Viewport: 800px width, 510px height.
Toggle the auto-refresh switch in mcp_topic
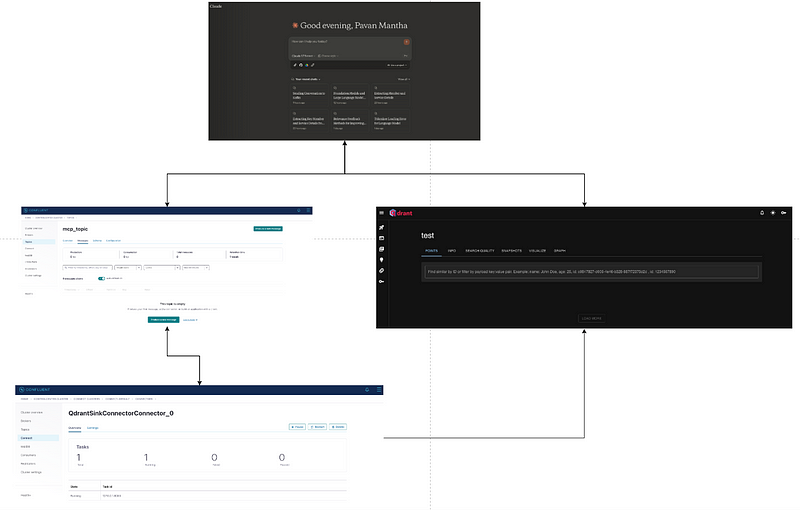coord(103,279)
